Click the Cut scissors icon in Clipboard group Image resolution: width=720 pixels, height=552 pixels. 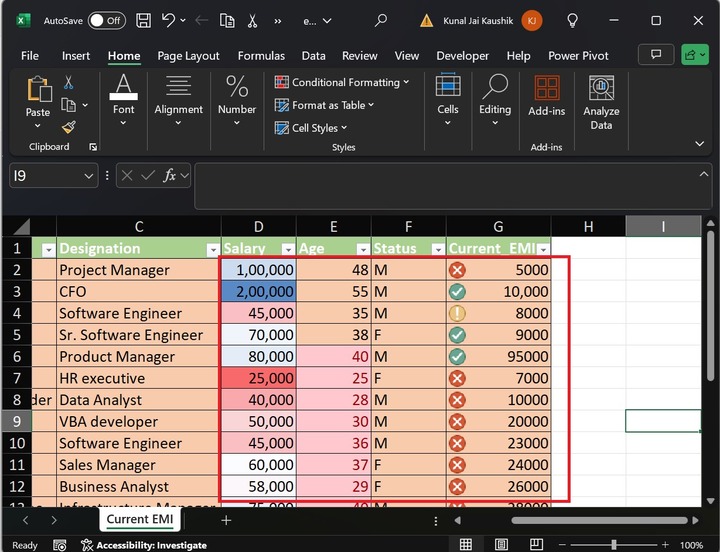tap(69, 83)
